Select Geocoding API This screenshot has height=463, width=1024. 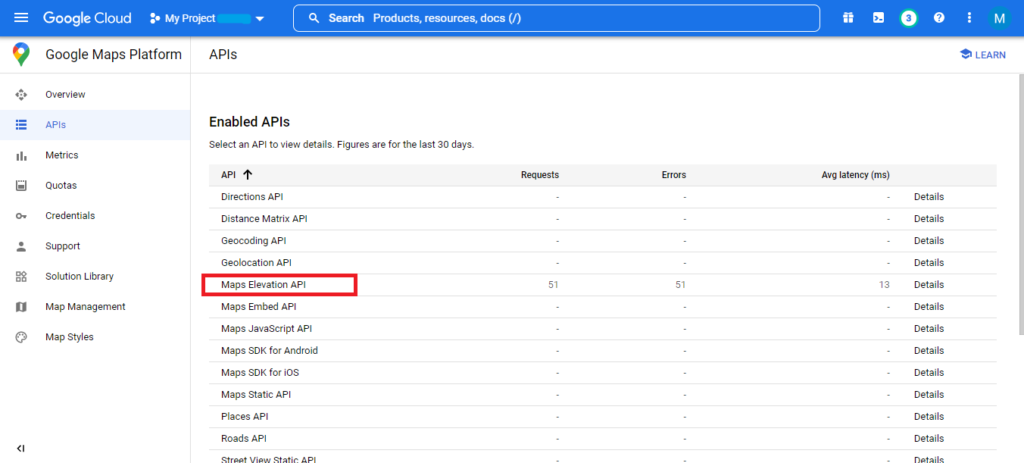pos(253,241)
